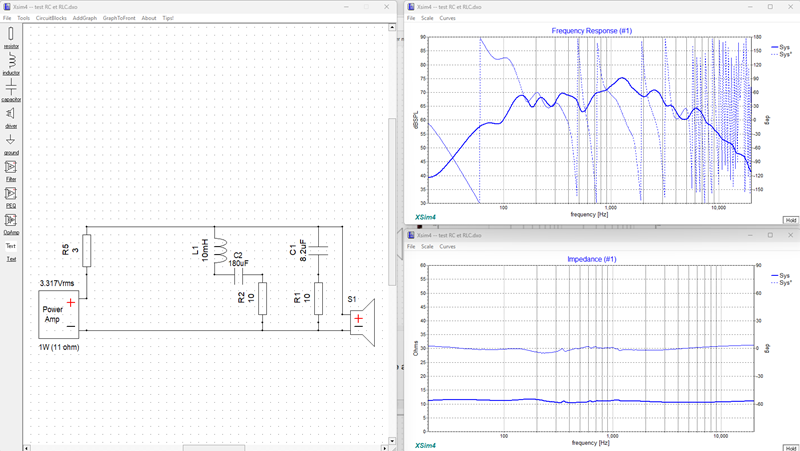Click the GraphToFront menu item
This screenshot has height=451, width=800.
119,18
